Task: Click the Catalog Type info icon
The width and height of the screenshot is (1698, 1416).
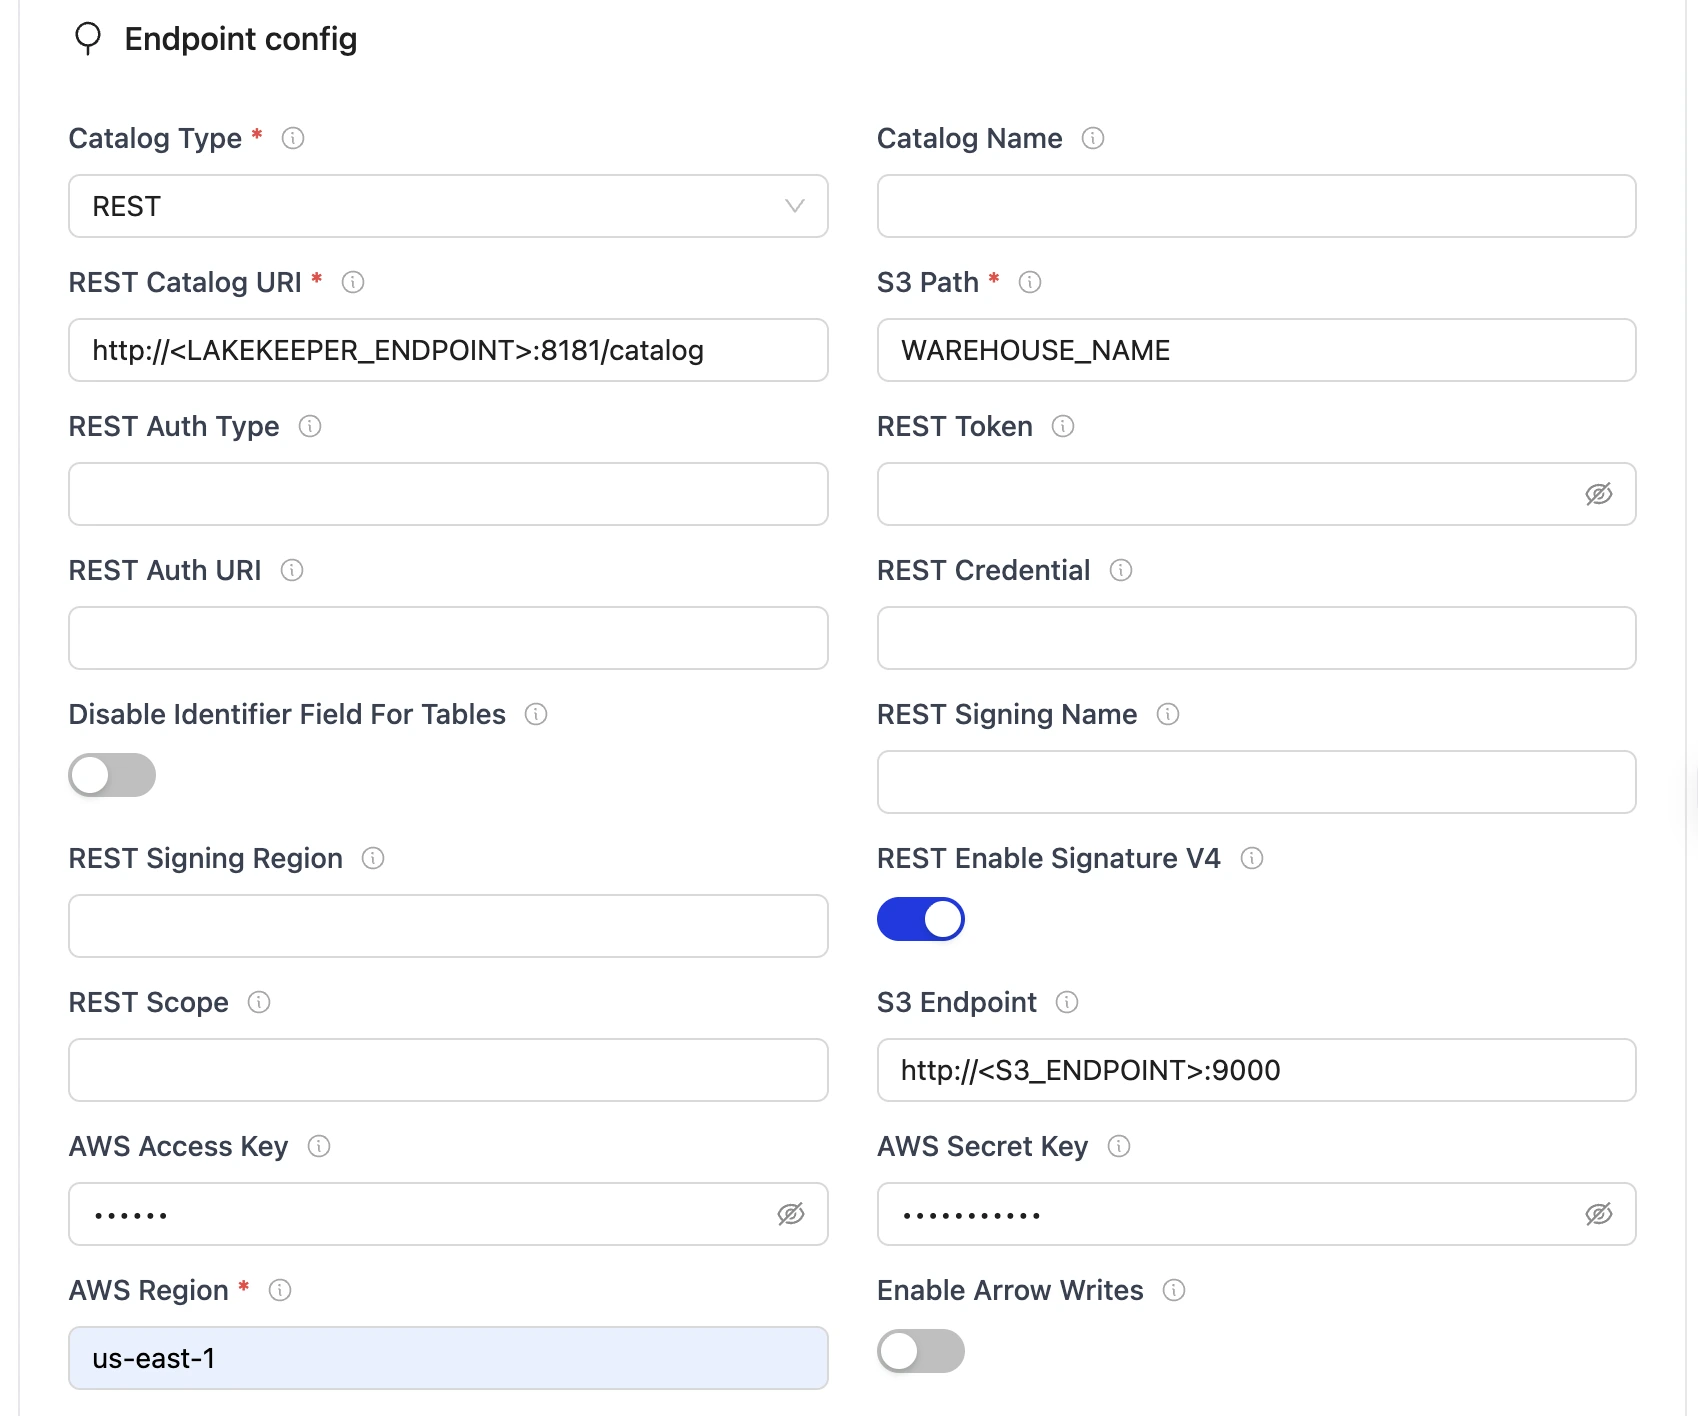Action: pyautogui.click(x=293, y=138)
